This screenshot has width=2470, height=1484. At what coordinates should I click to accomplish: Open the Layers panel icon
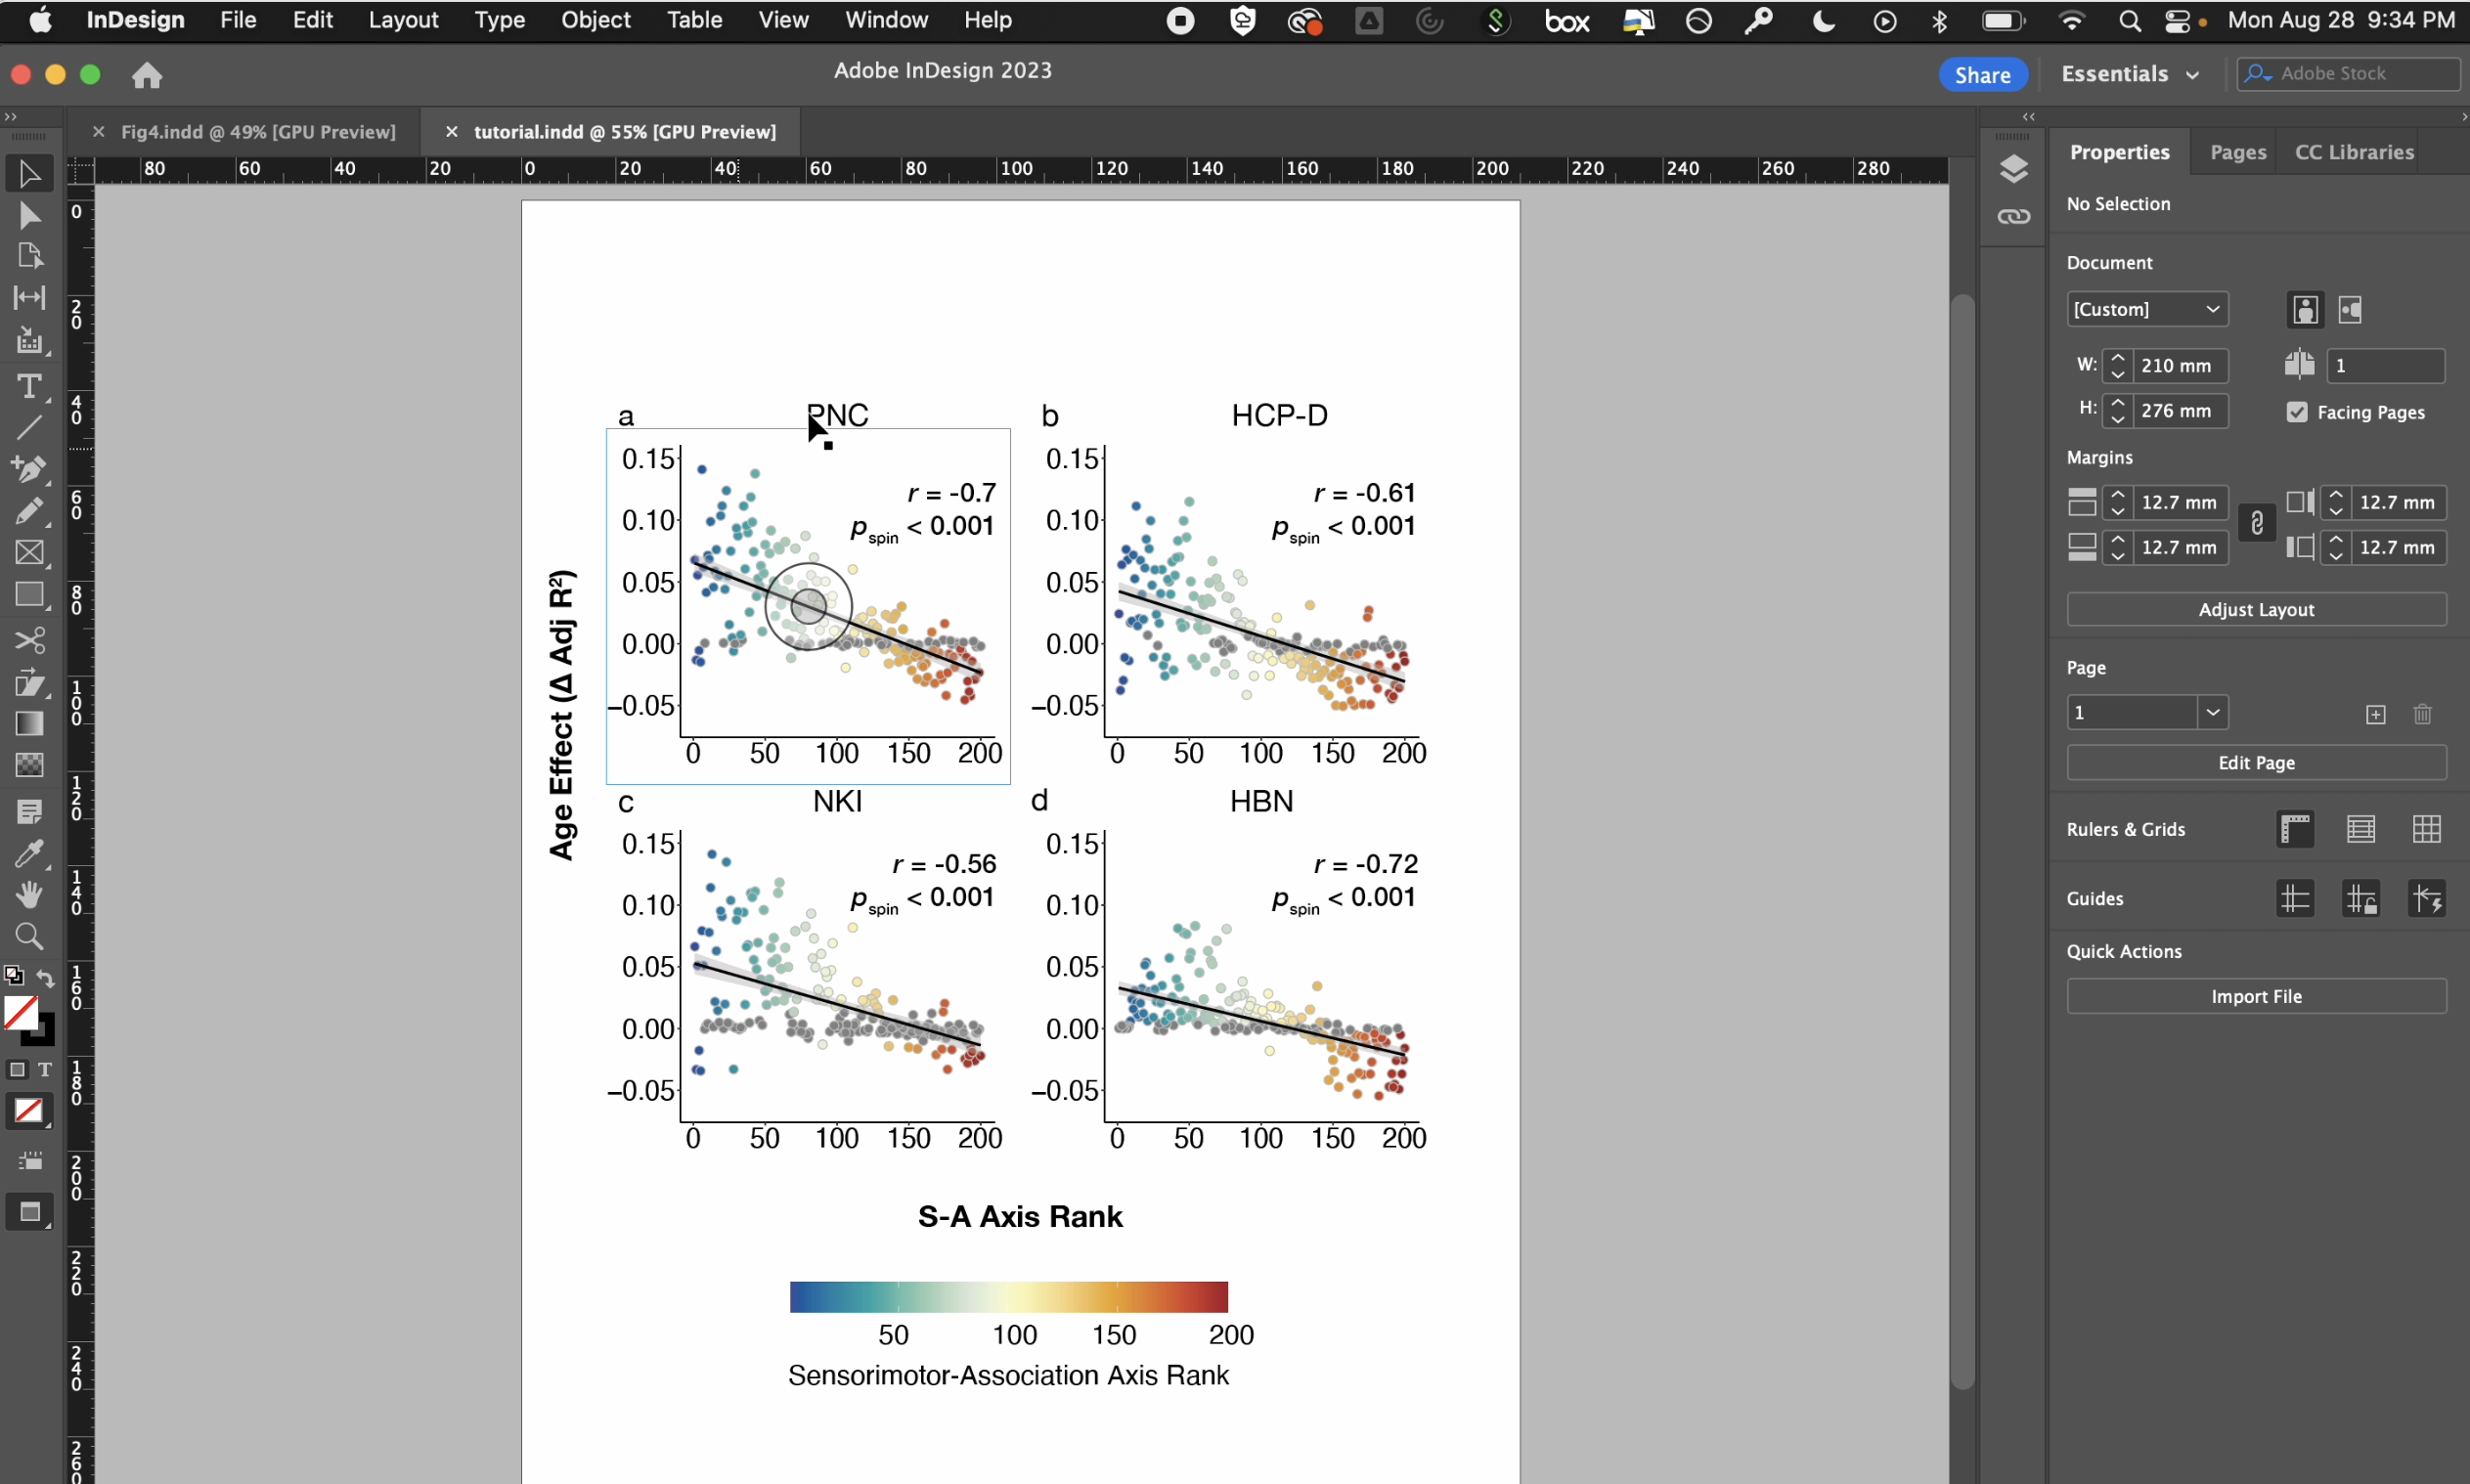click(2013, 169)
